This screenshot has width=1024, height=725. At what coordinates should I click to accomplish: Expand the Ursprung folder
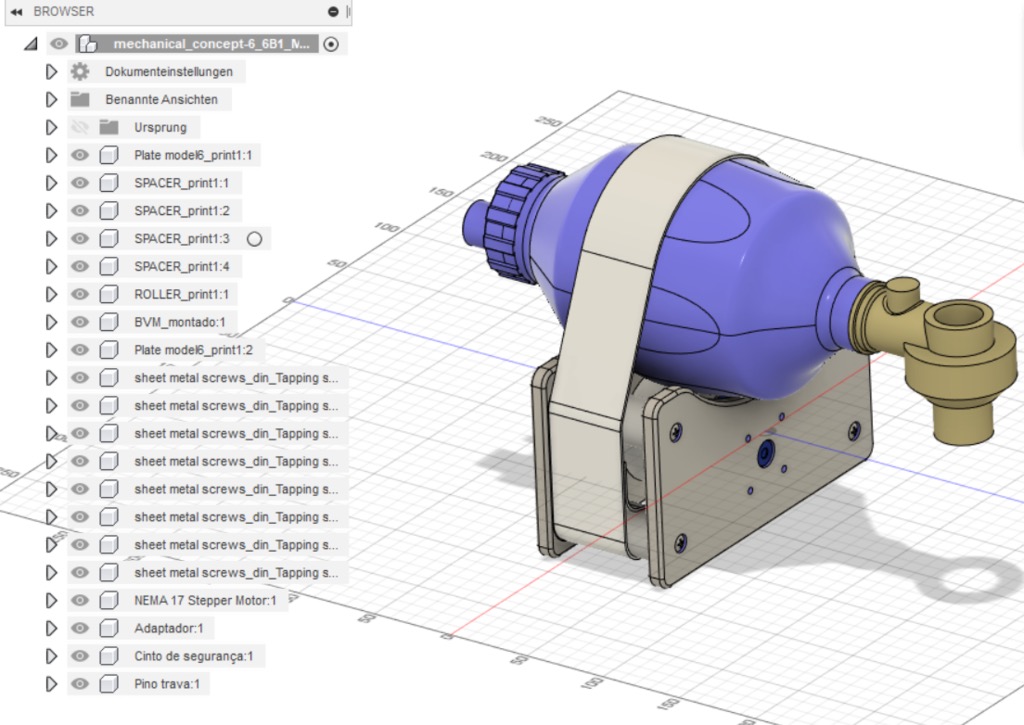pos(52,127)
